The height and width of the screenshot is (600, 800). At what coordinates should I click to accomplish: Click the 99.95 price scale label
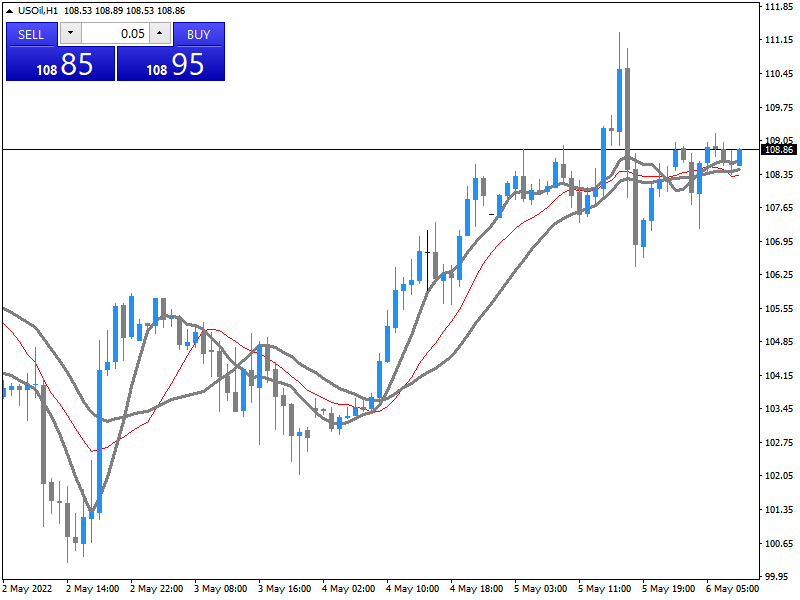(778, 577)
